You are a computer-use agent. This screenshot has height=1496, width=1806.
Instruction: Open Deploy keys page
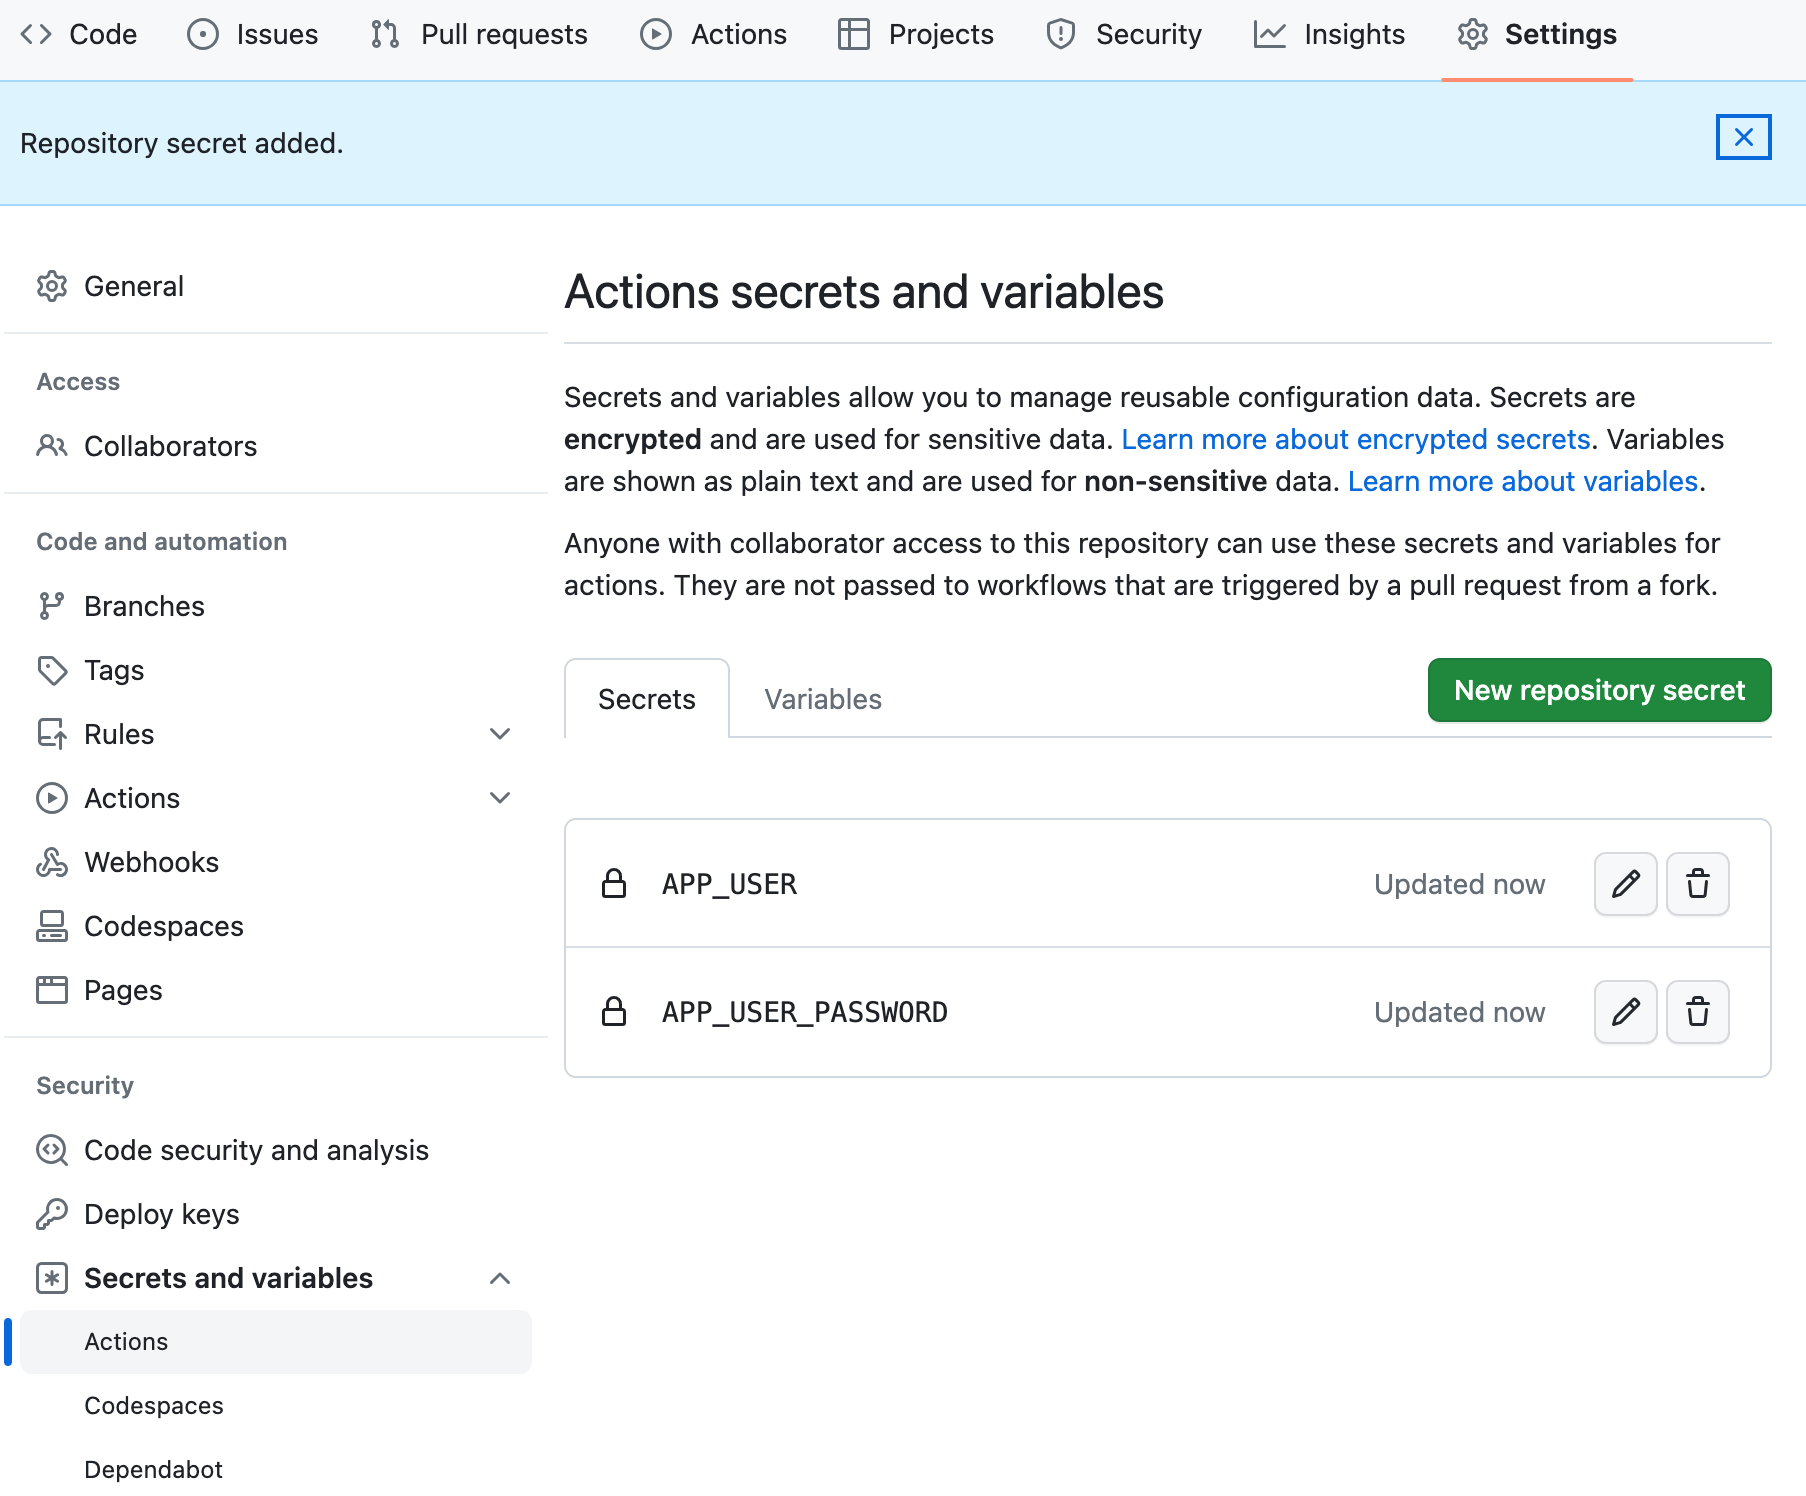(161, 1214)
